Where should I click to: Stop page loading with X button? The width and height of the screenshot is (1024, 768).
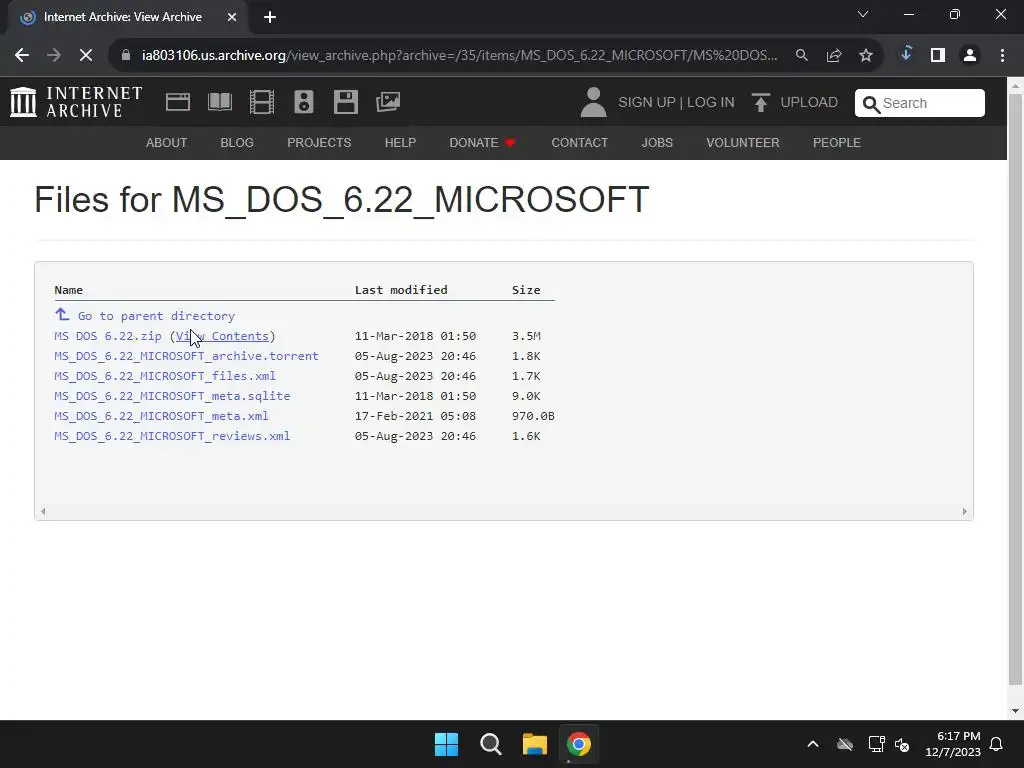click(x=86, y=56)
